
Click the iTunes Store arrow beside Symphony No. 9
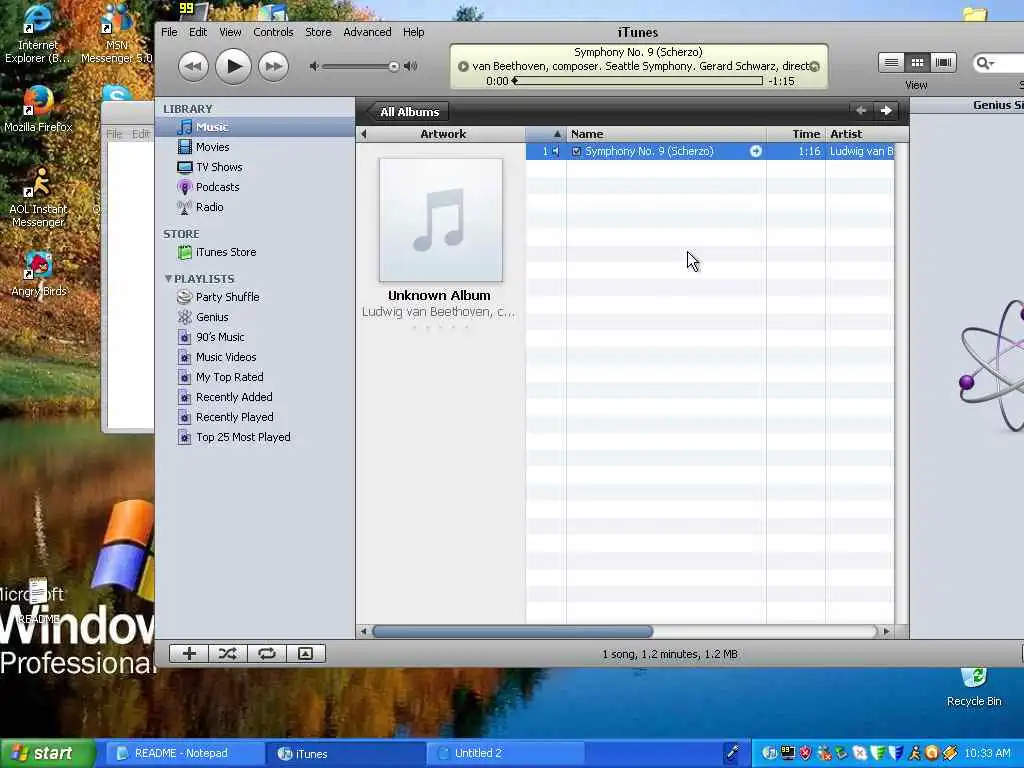coord(756,152)
